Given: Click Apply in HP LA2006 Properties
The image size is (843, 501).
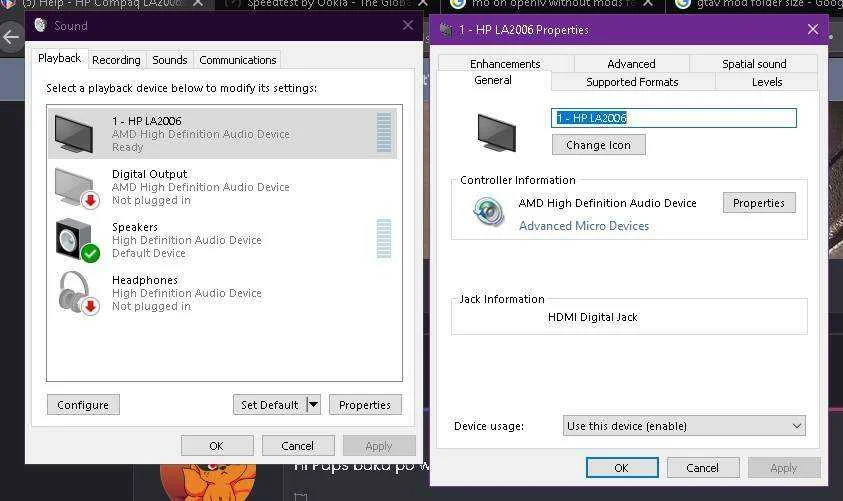Looking at the screenshot, I should click(784, 468).
